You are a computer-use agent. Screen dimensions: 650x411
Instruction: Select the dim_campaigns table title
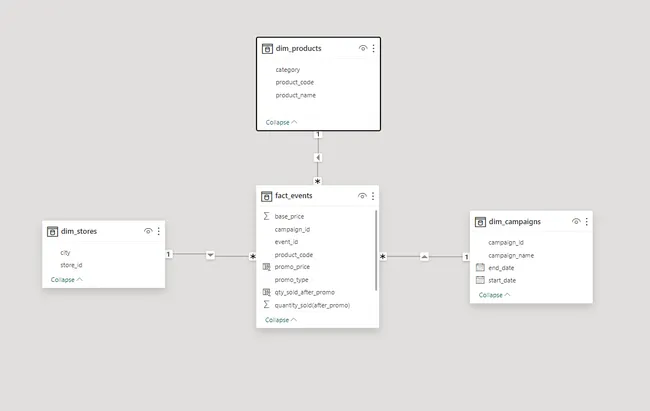(514, 222)
